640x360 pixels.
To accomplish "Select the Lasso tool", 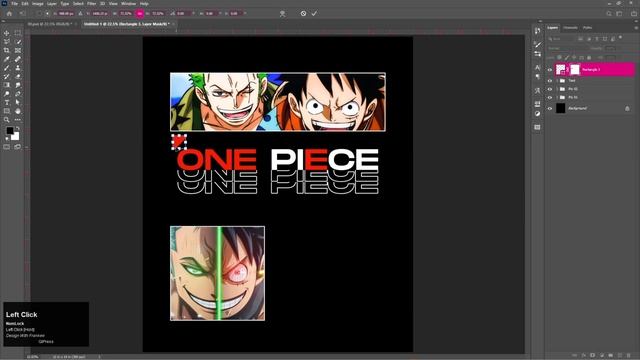I will point(7,42).
